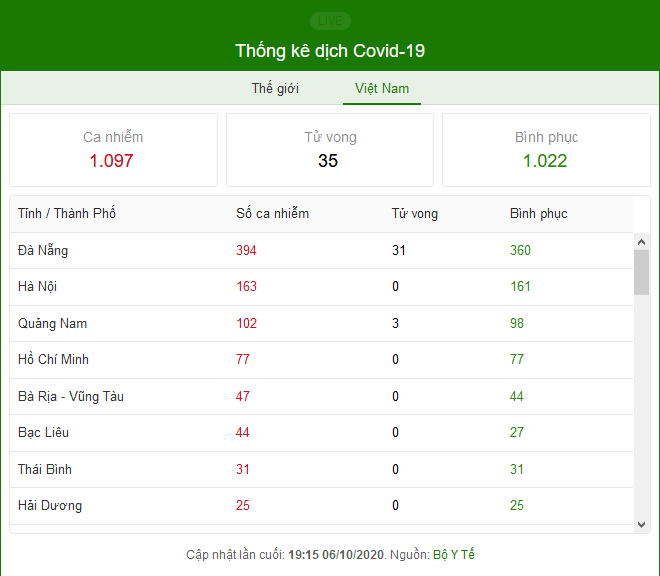
Task: Select the Hồ Chí Minh row
Action: point(322,360)
